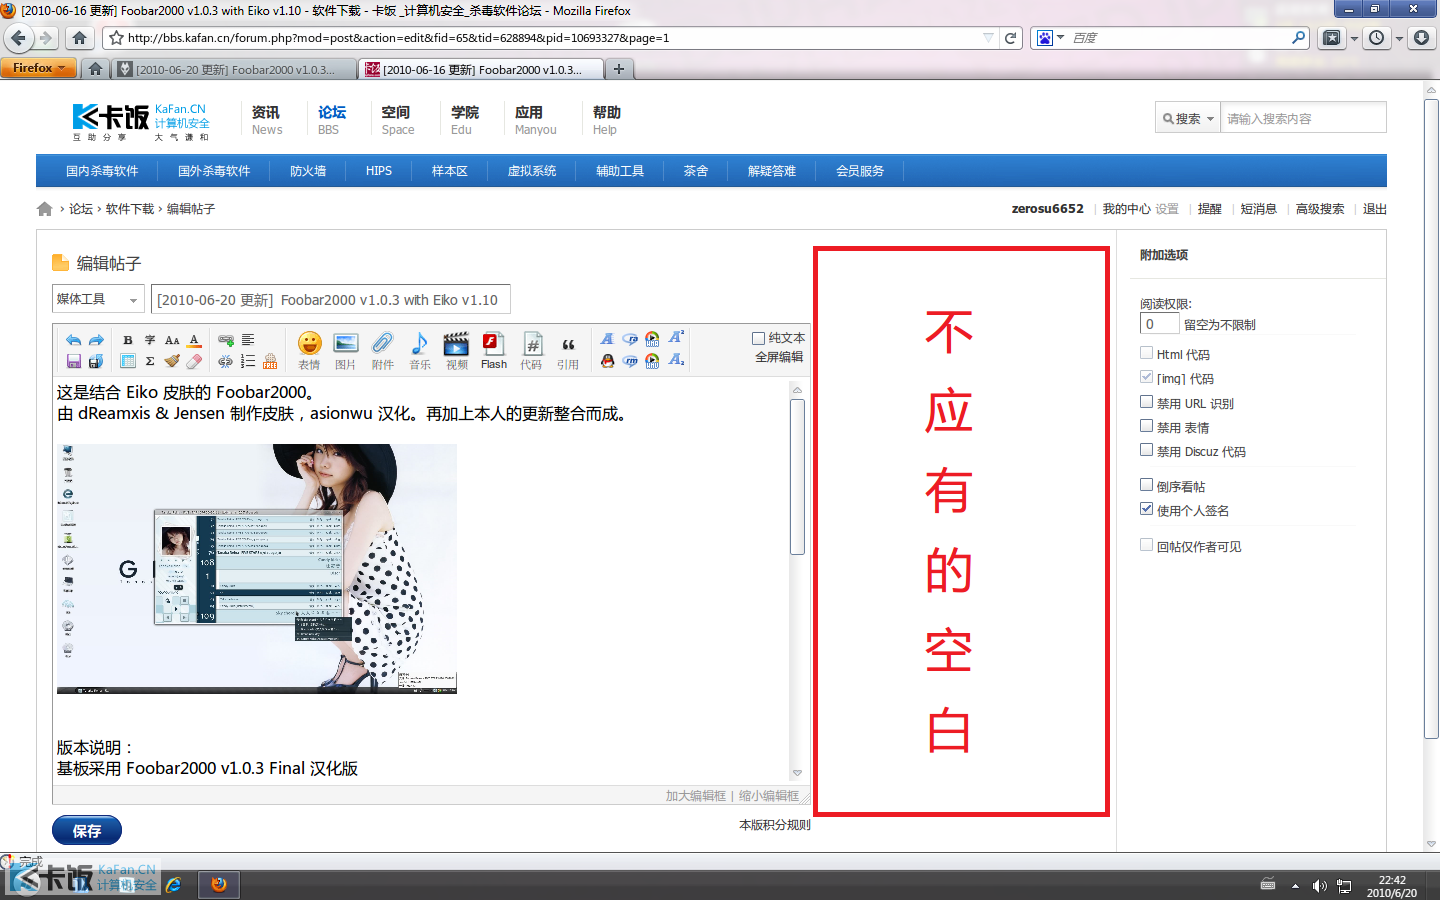Uncheck 使用个人签名 checkbox
The width and height of the screenshot is (1440, 900).
tap(1146, 509)
